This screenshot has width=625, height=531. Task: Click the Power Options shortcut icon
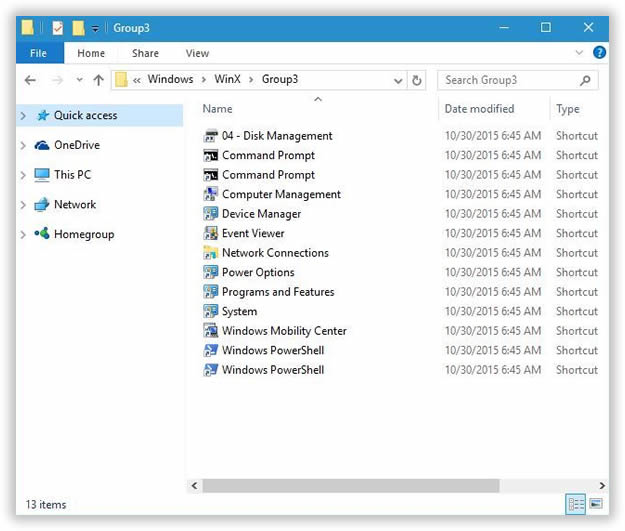(210, 272)
